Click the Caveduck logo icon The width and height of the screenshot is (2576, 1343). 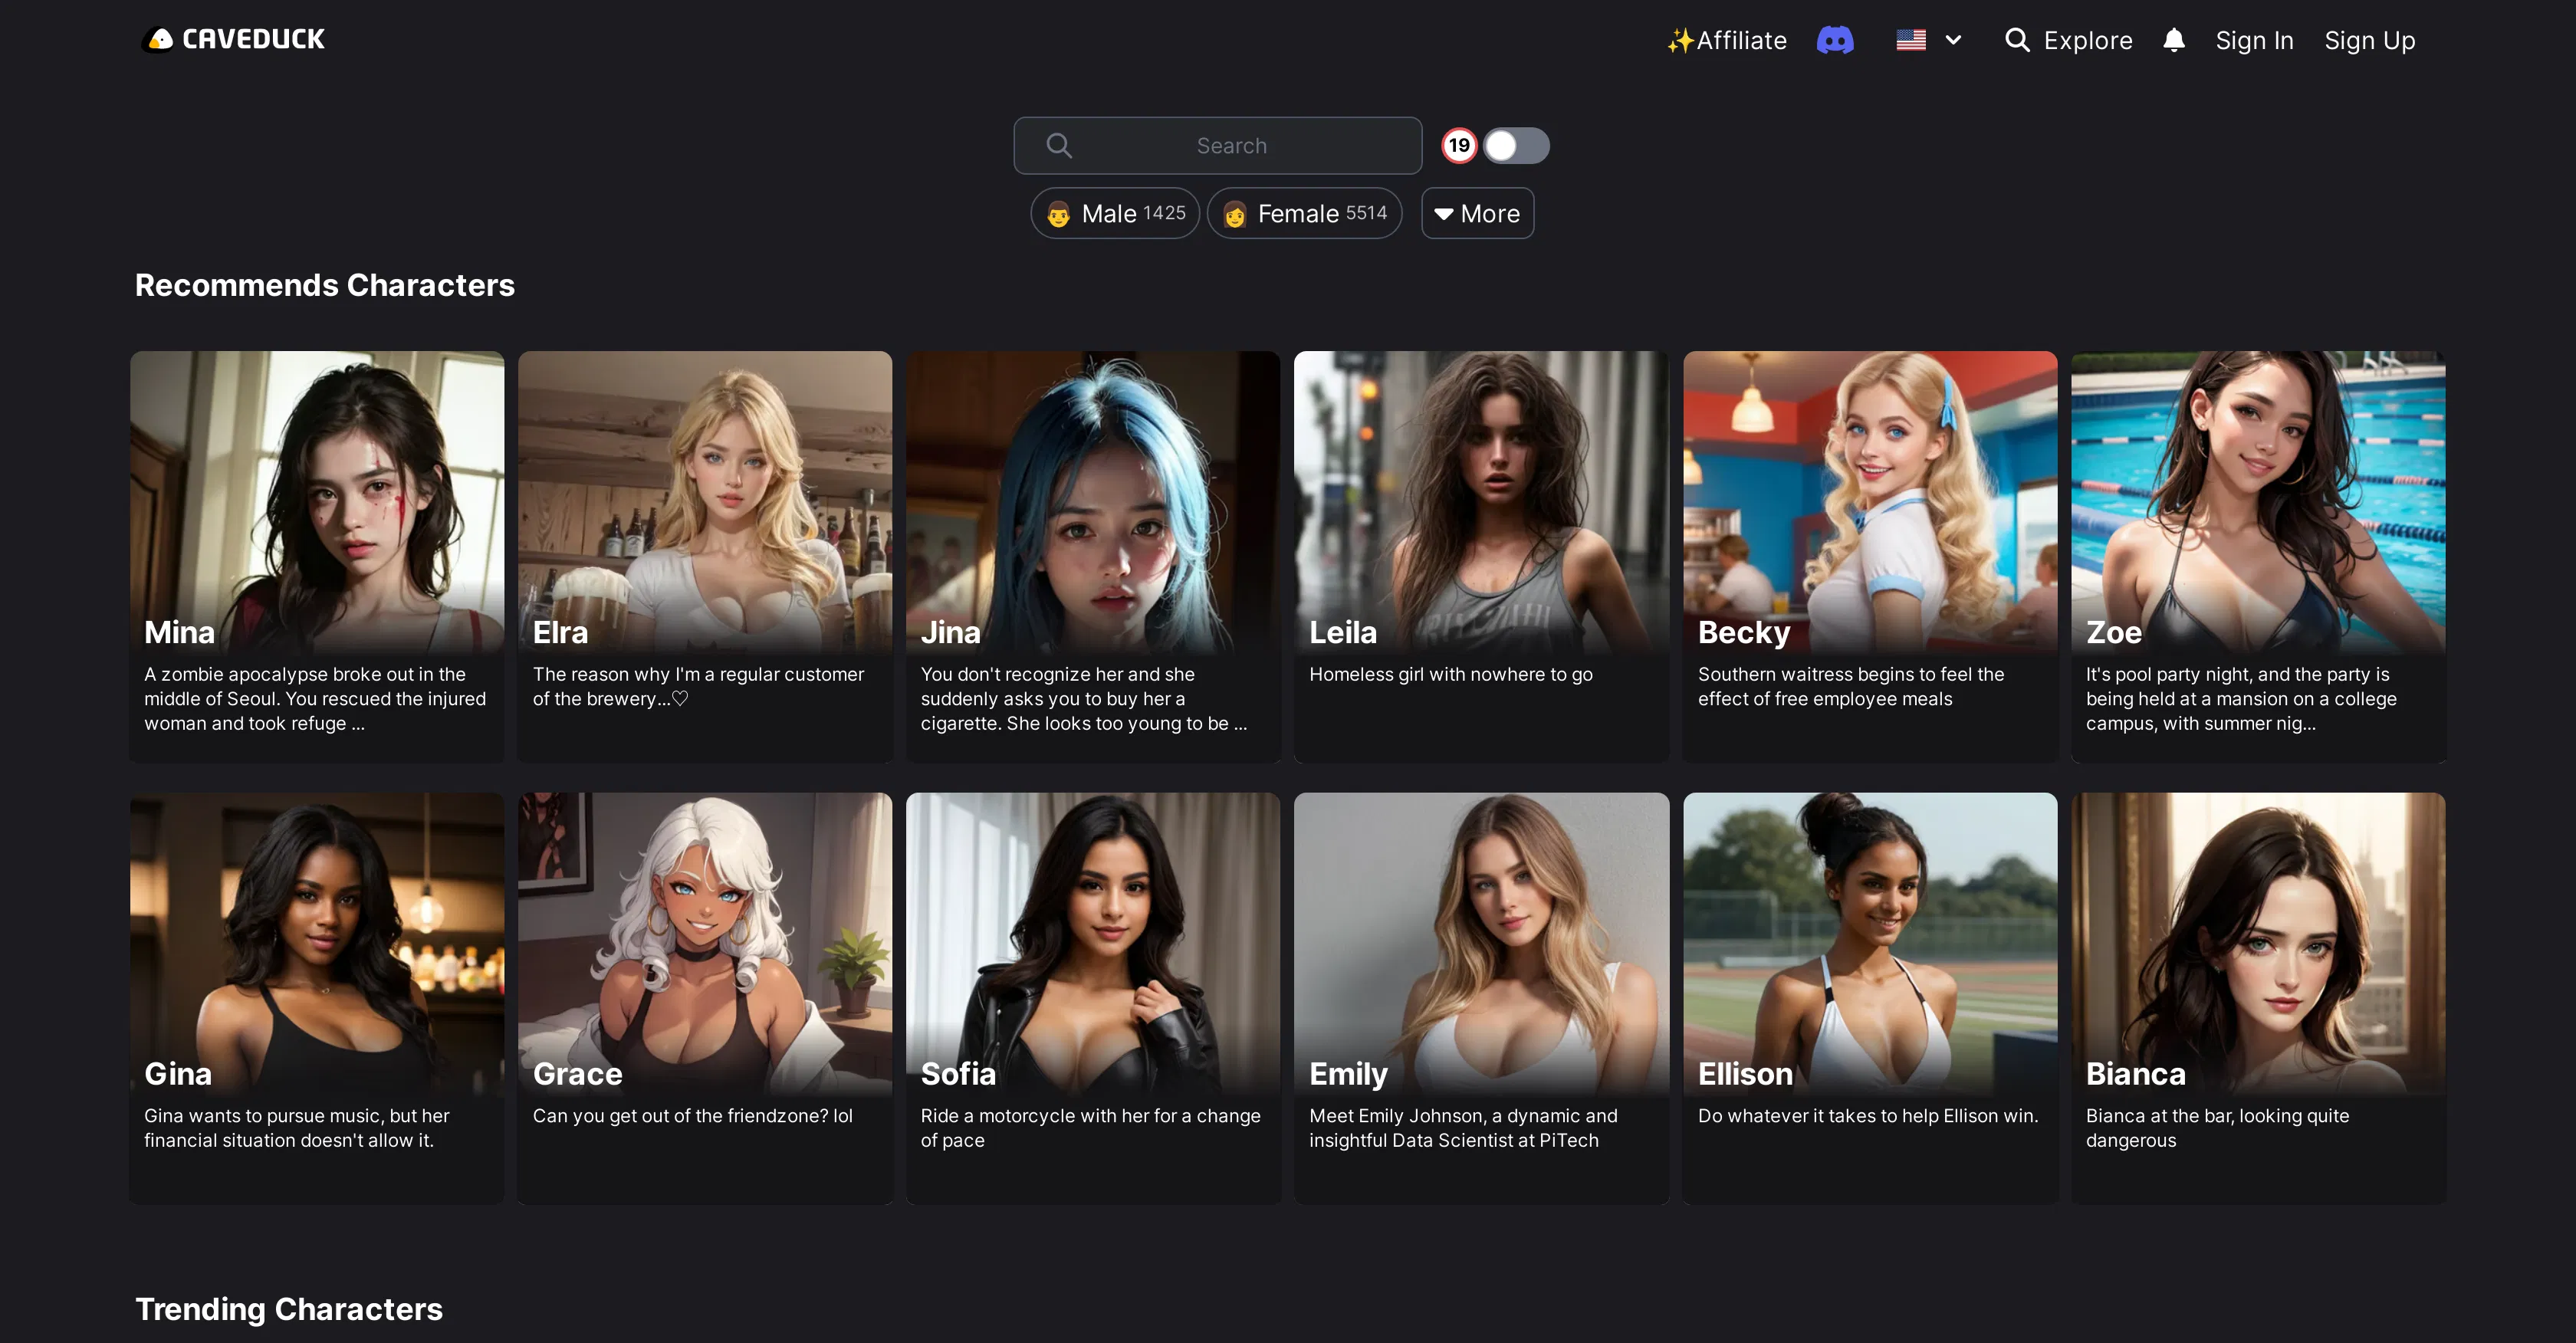[160, 39]
